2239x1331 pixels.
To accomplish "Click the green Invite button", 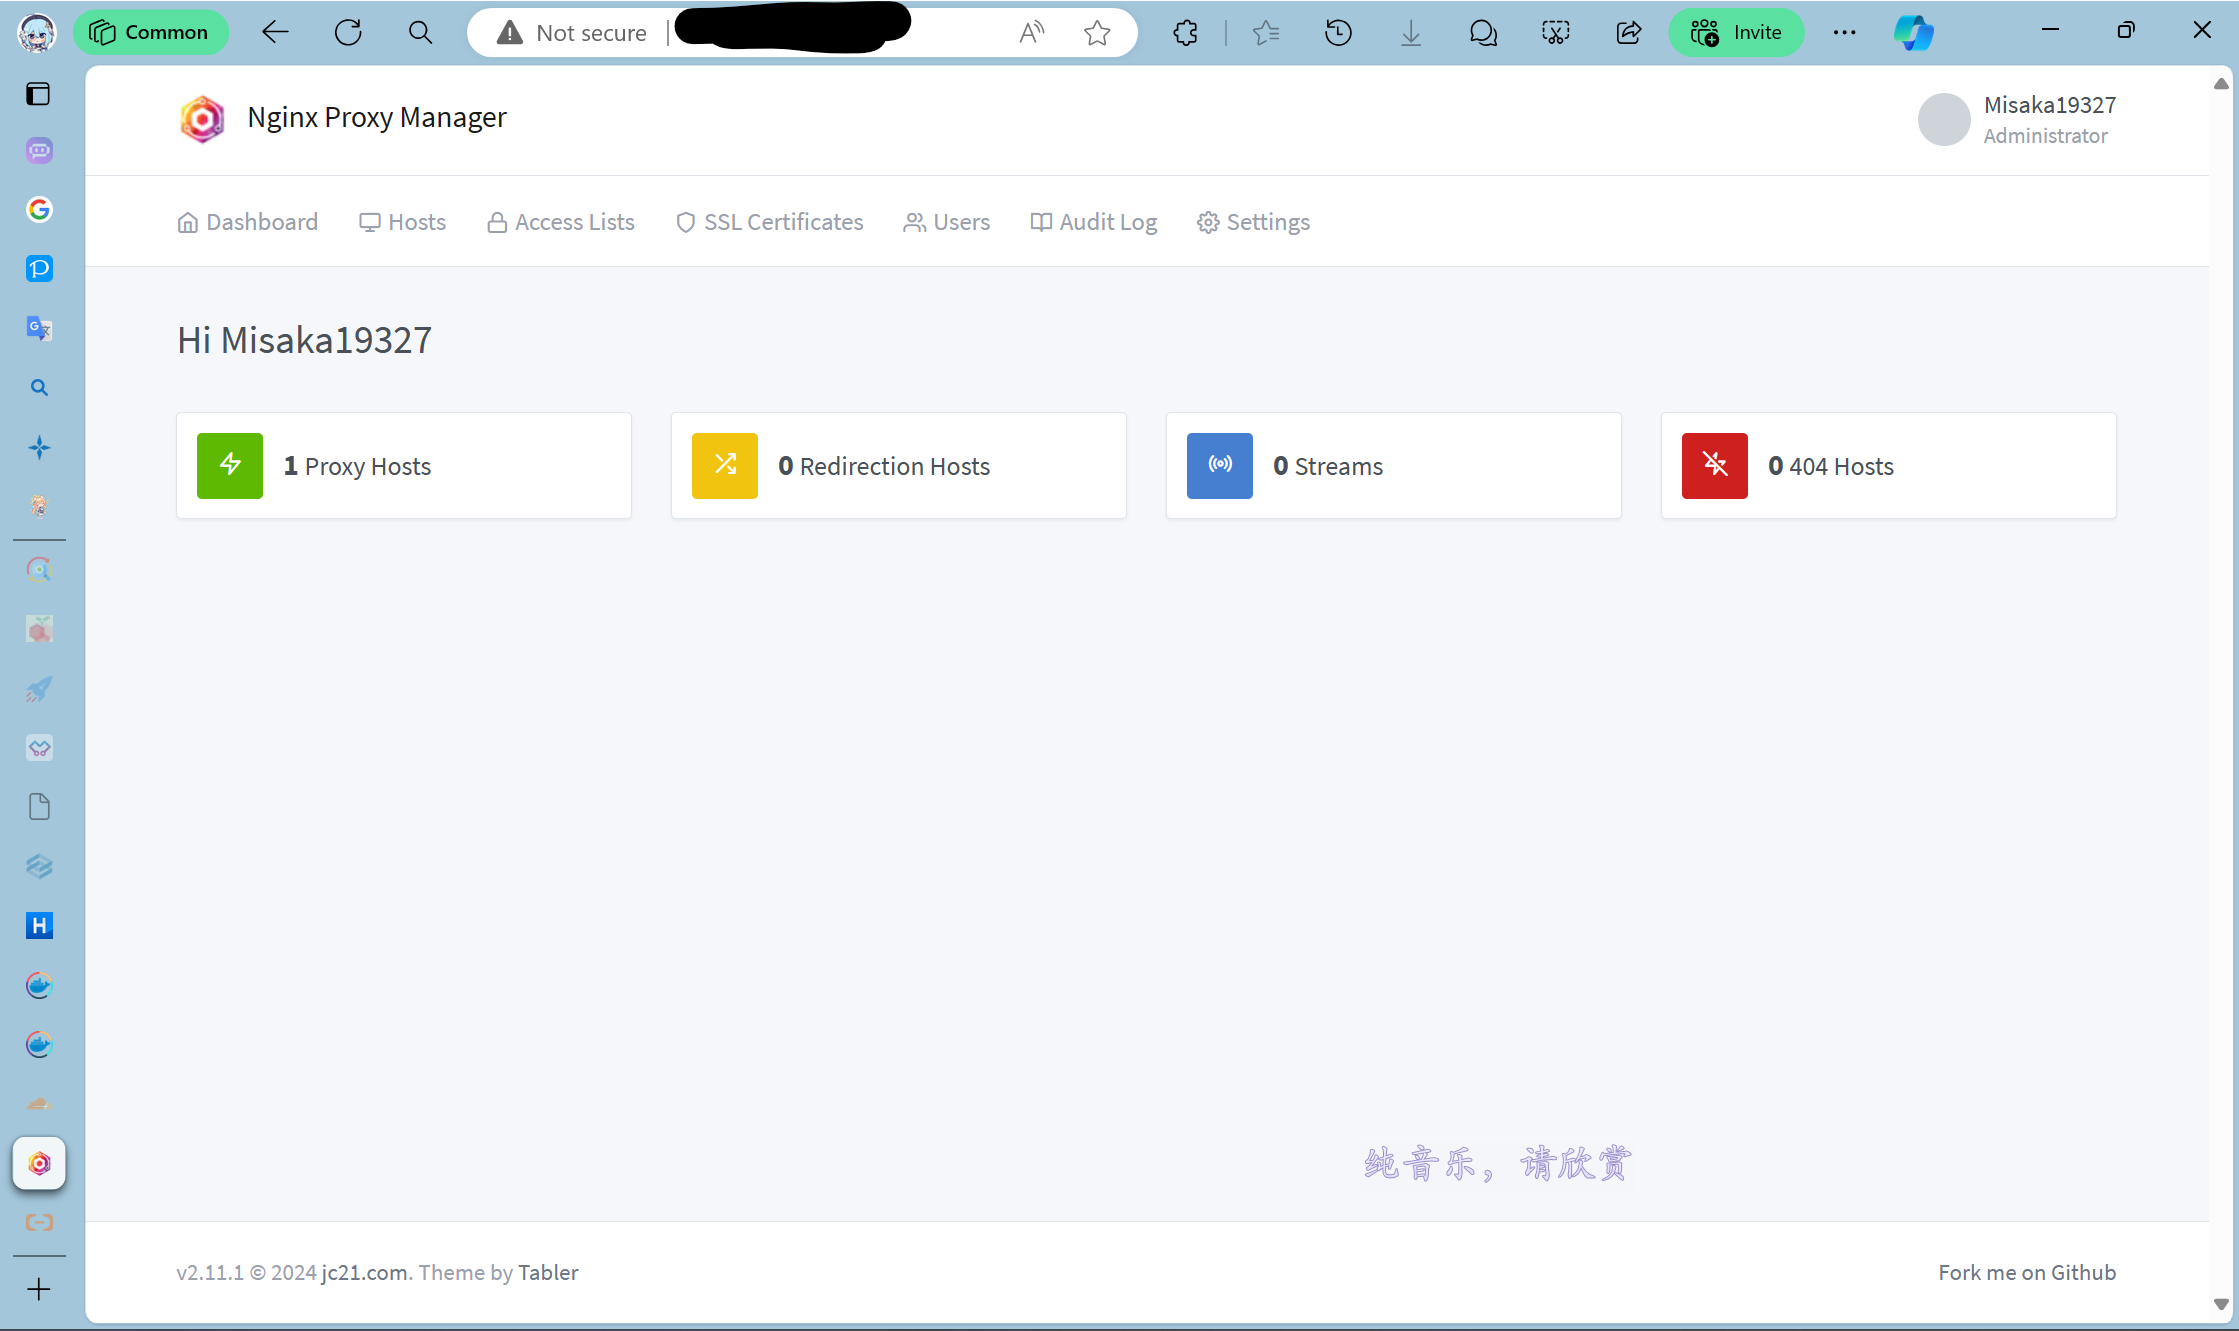I will pyautogui.click(x=1736, y=33).
